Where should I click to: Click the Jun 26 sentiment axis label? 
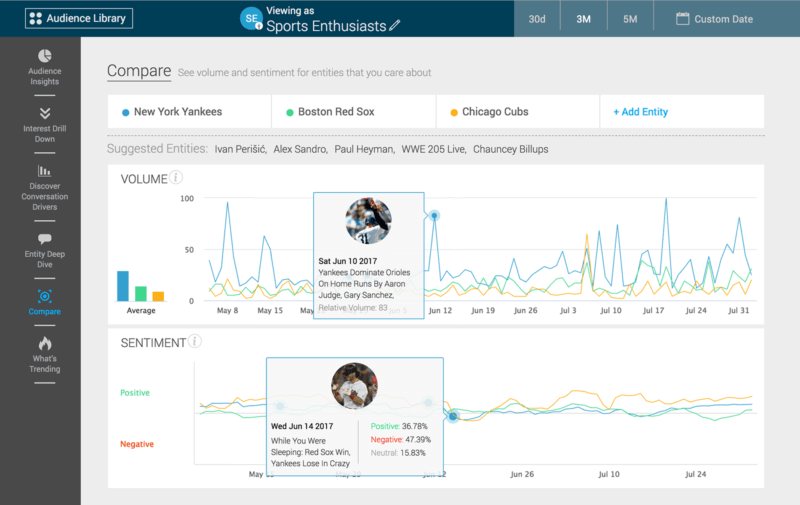[x=522, y=474]
